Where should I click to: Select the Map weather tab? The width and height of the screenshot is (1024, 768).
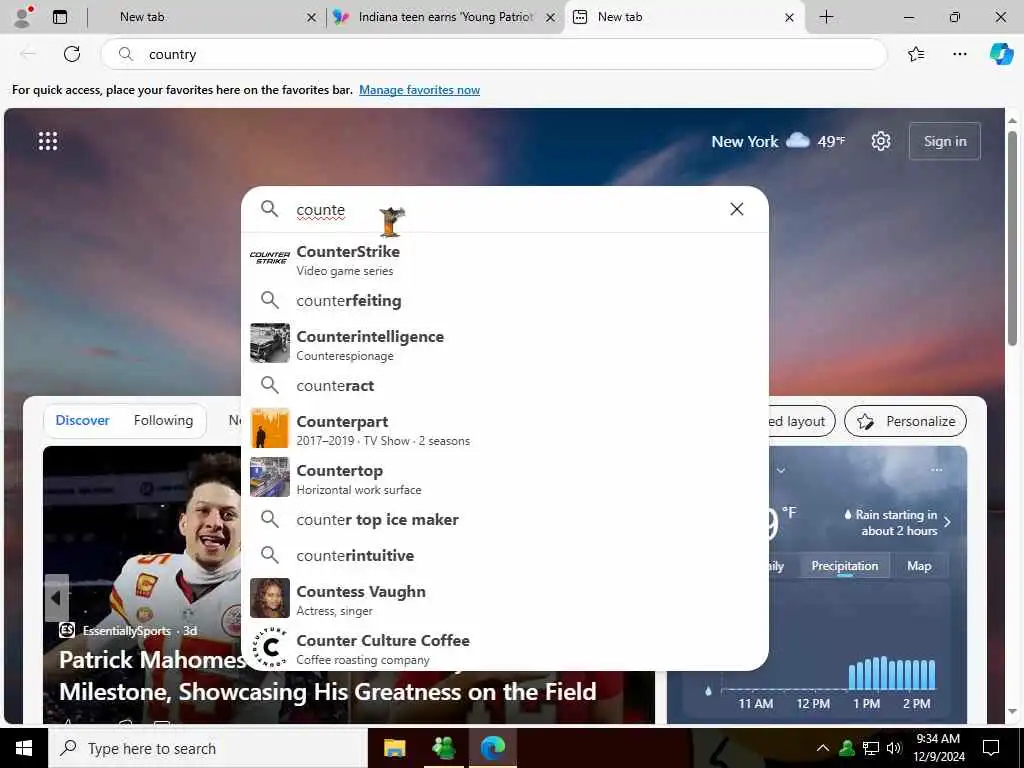(x=919, y=566)
